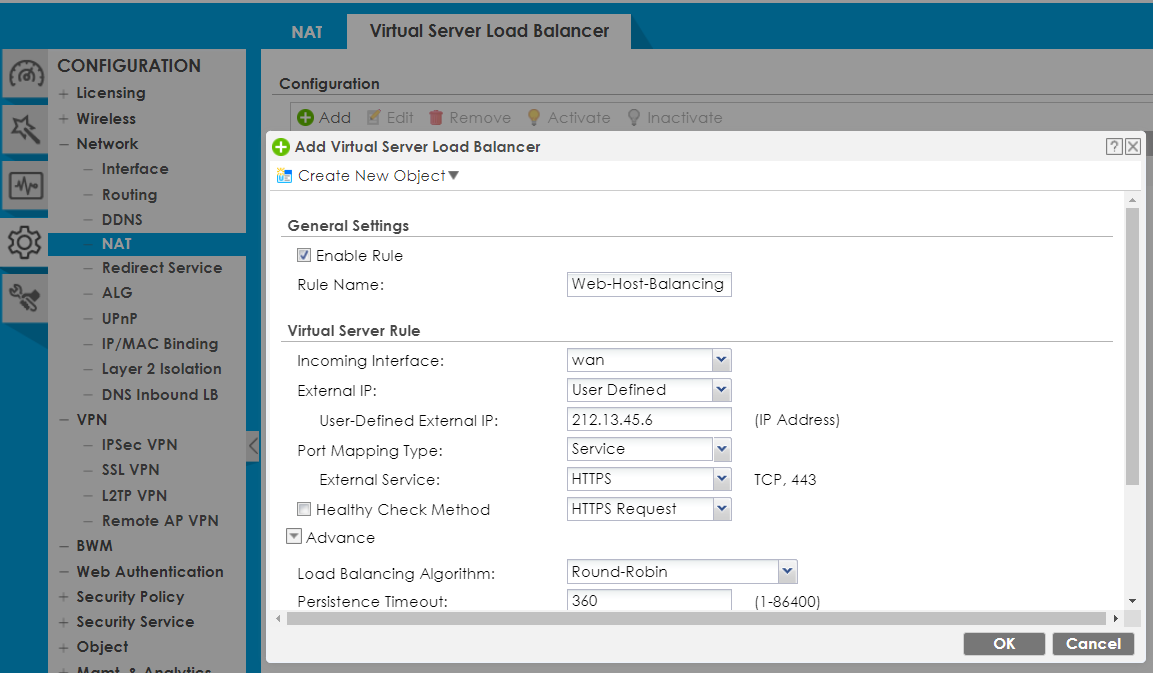This screenshot has height=673, width=1153.
Task: Click the Create New Object icon
Action: pyautogui.click(x=284, y=176)
